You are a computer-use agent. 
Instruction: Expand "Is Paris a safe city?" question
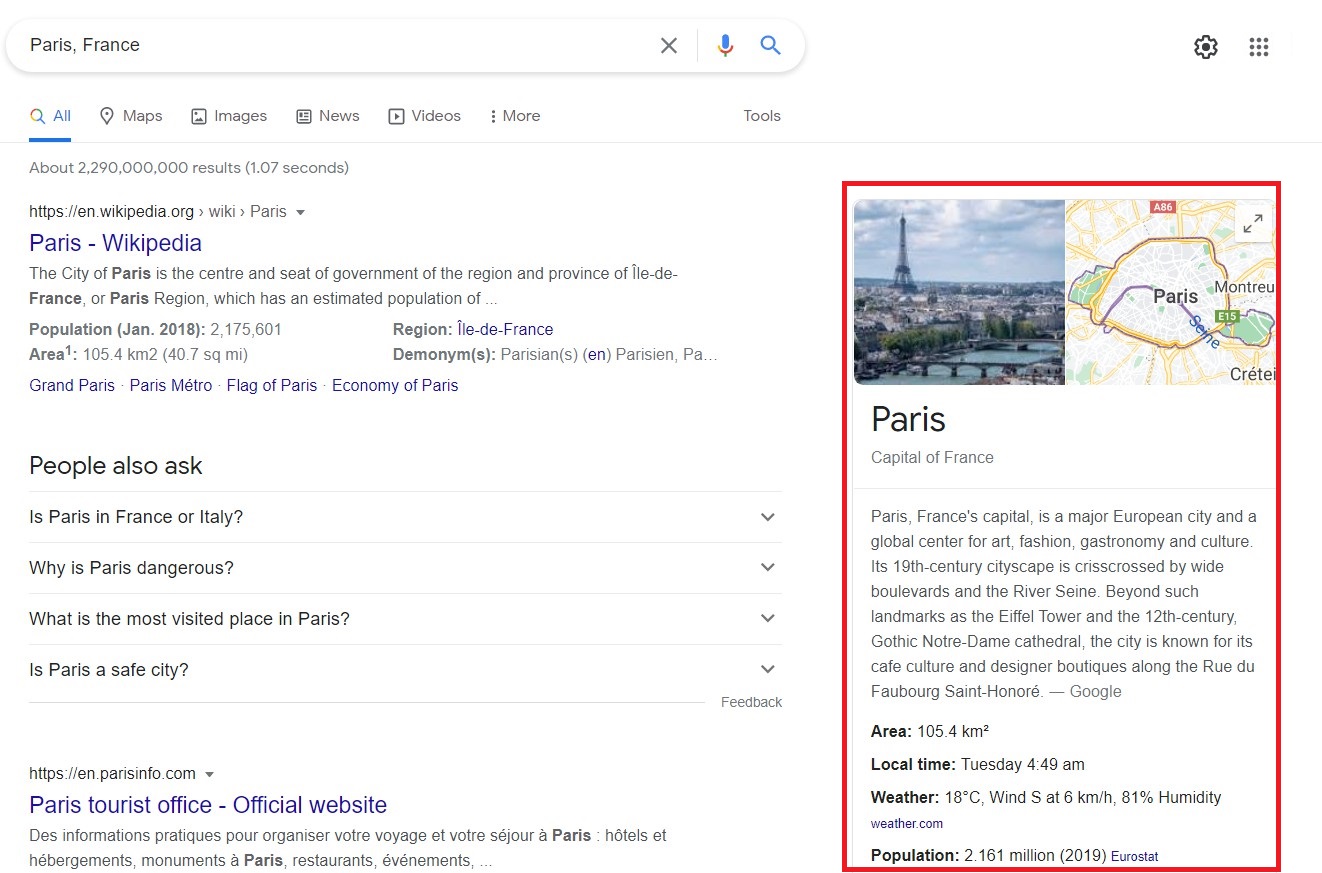click(x=405, y=670)
